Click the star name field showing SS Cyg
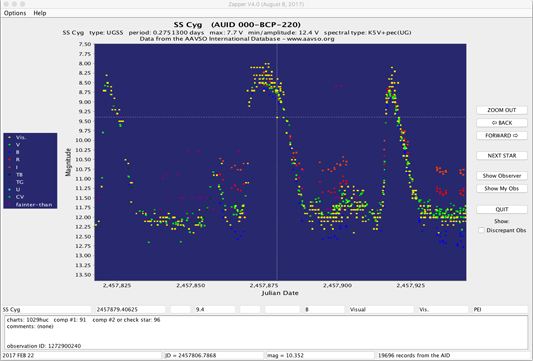Screen dimensions: 533x361 coord(47,309)
